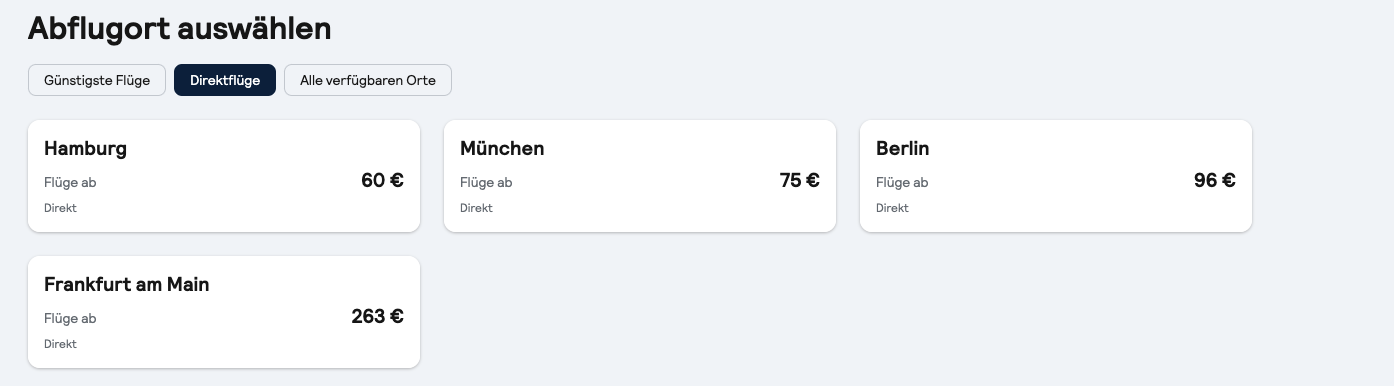Viewport: 1394px width, 386px height.
Task: Click the 75 € price
Action: pos(800,181)
